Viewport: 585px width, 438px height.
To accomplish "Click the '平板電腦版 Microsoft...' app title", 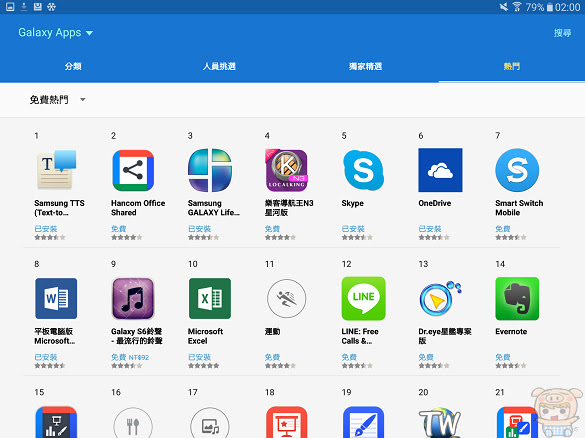I will [54, 336].
